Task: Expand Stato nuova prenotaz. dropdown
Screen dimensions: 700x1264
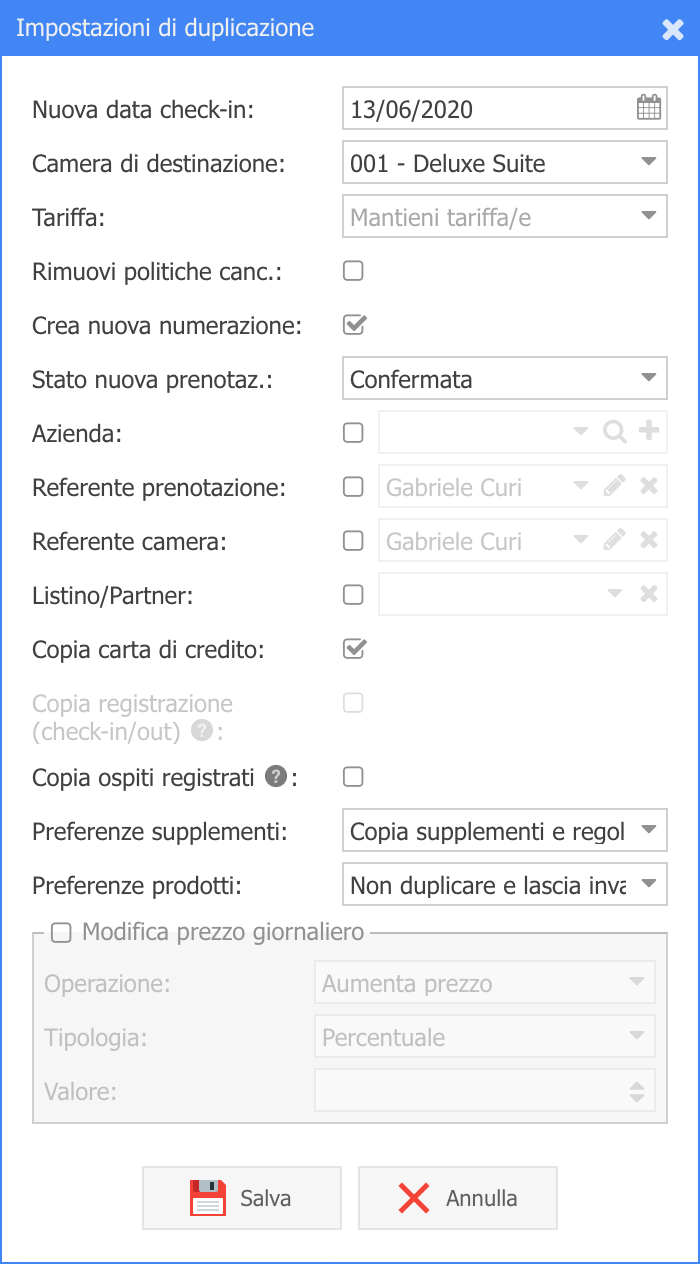Action: (505, 378)
